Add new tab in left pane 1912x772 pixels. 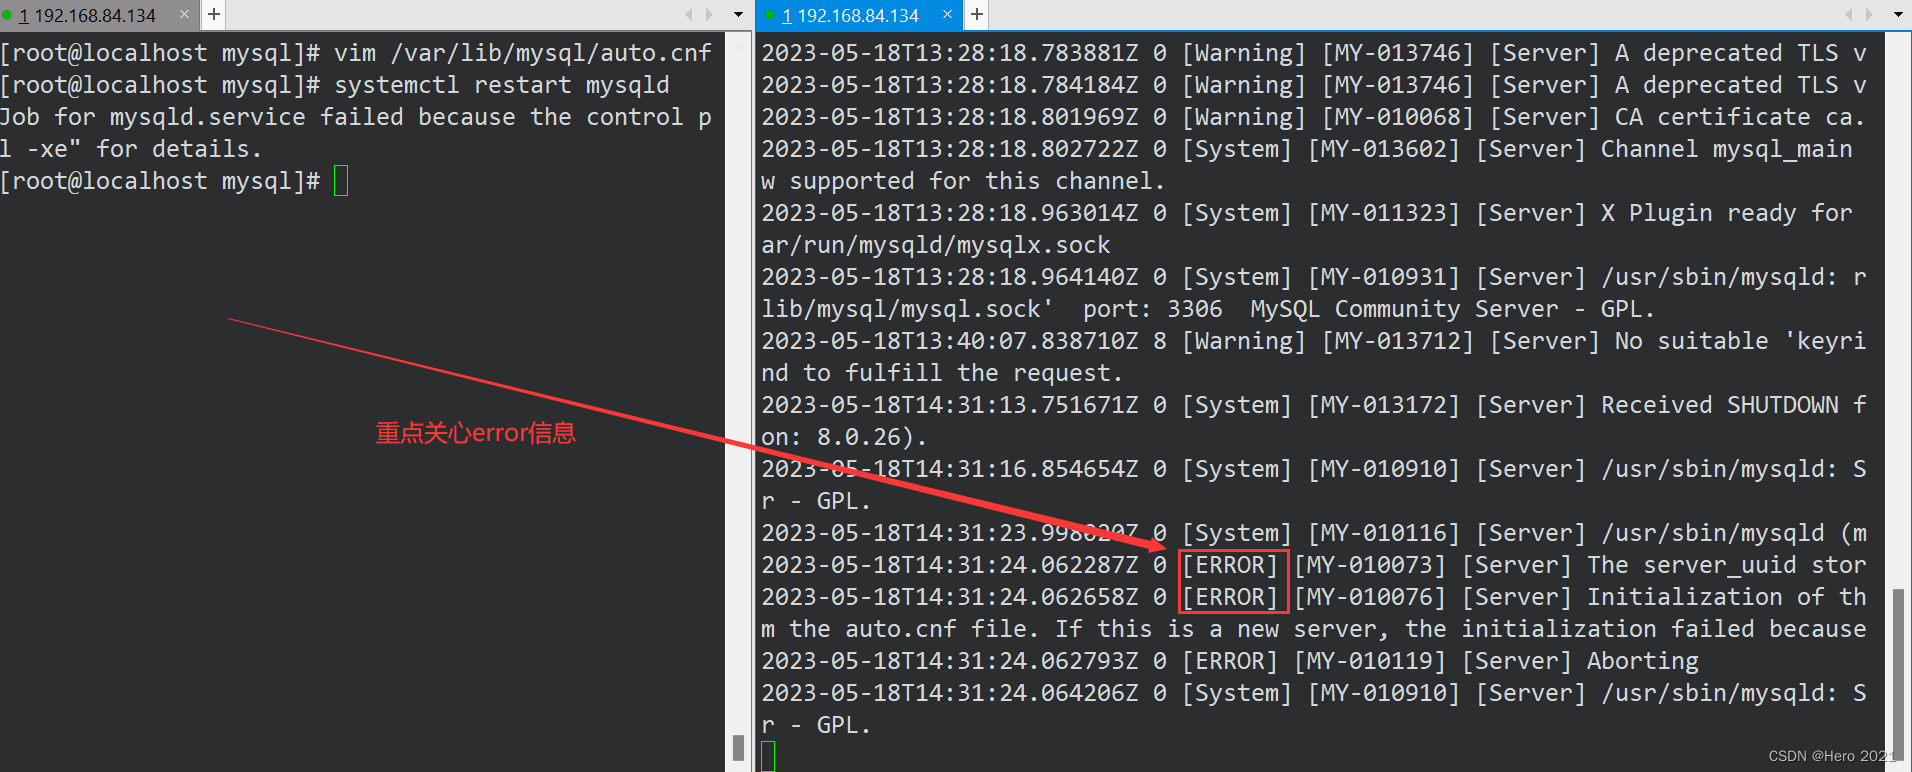(213, 14)
